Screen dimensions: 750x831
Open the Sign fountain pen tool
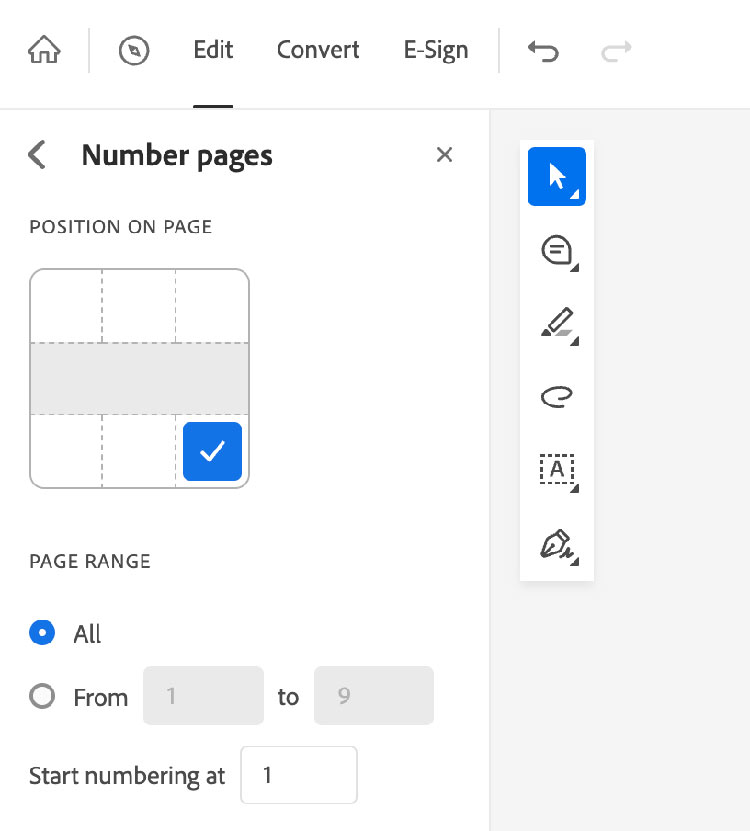[557, 544]
